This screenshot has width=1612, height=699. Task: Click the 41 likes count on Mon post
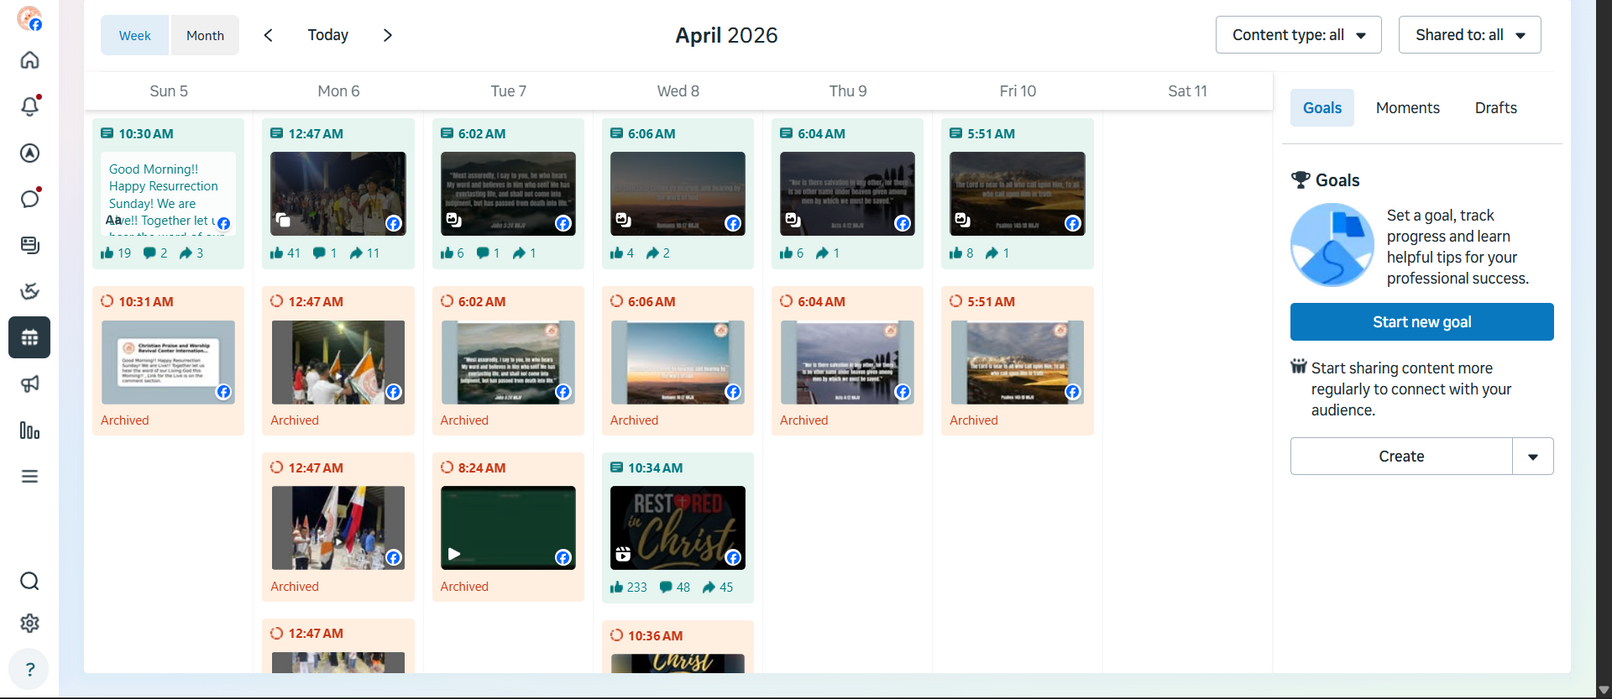coord(286,253)
